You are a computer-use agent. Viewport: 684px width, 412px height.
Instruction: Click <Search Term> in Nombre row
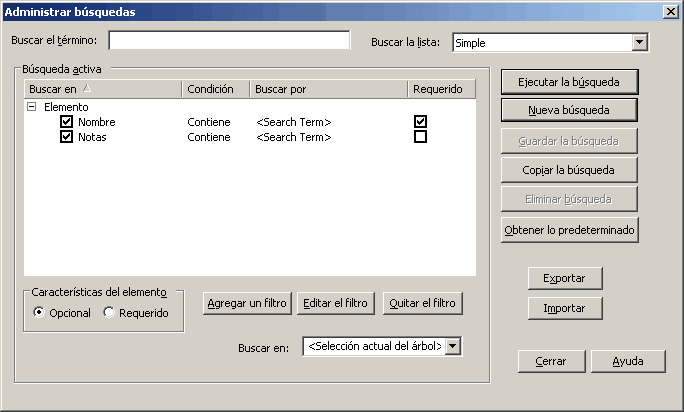[x=294, y=122]
